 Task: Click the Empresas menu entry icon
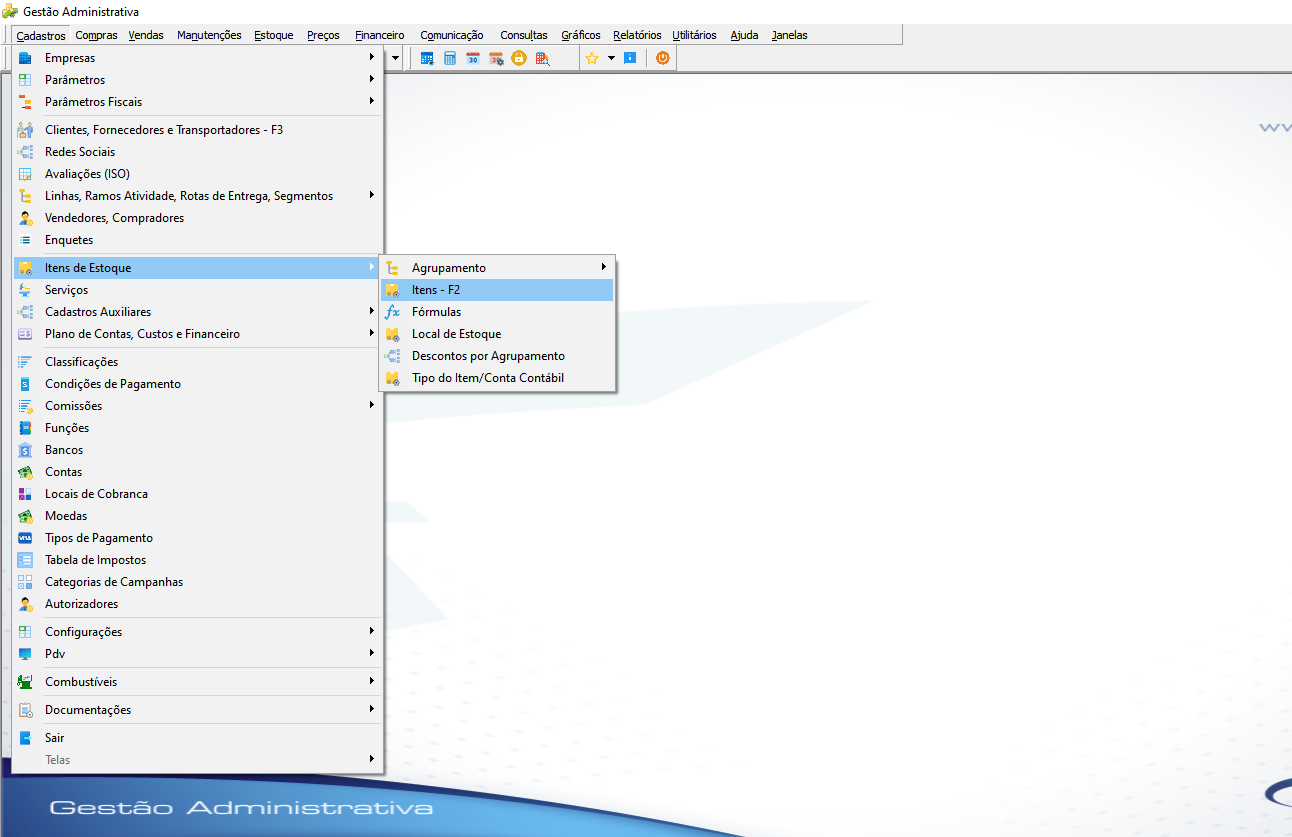26,58
